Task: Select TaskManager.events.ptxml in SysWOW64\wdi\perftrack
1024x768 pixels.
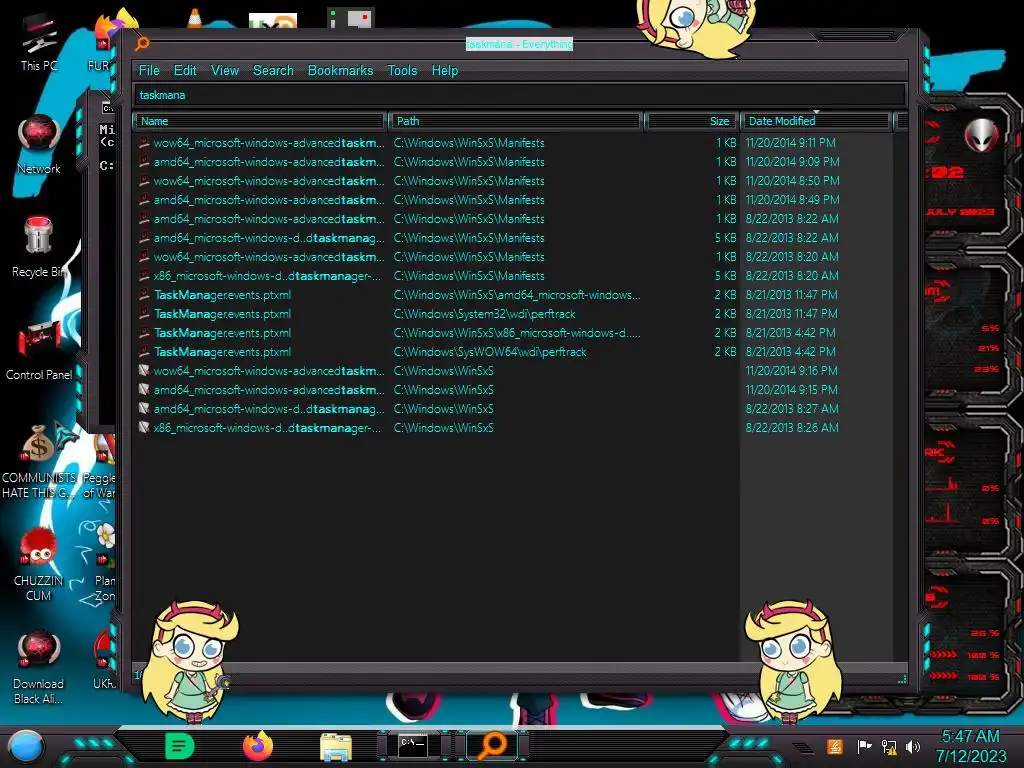Action: (x=223, y=352)
